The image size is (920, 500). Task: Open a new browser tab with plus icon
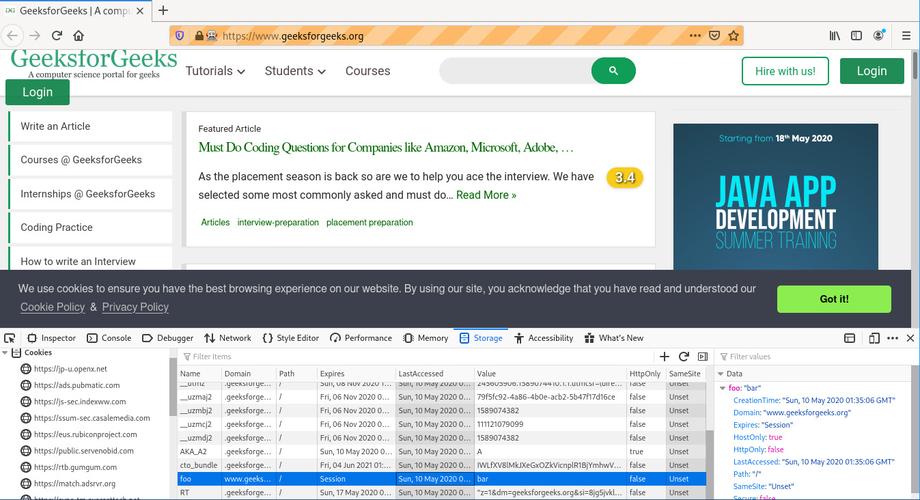coord(163,11)
